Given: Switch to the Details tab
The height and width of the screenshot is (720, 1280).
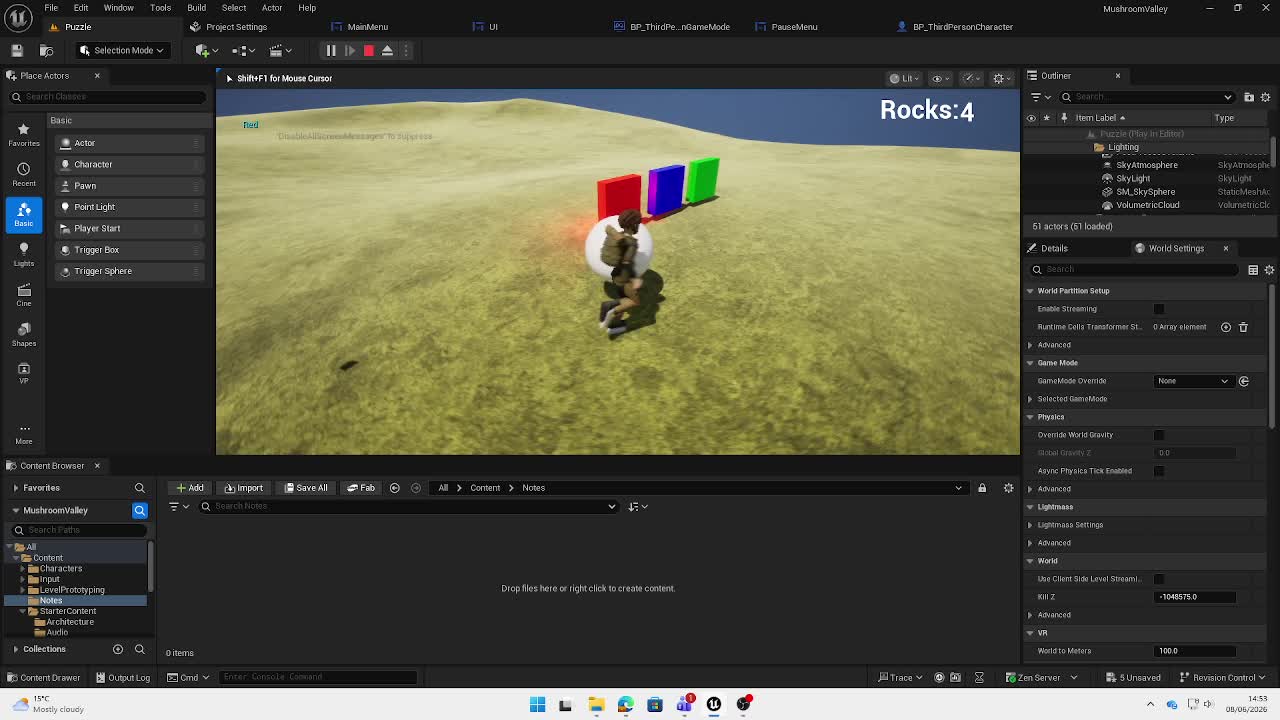Looking at the screenshot, I should (x=1048, y=248).
